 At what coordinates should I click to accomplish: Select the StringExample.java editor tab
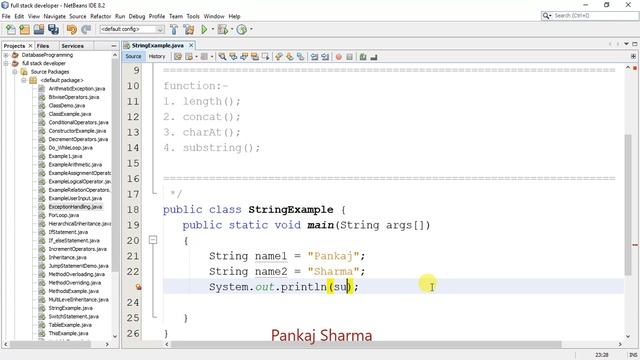pyautogui.click(x=158, y=45)
